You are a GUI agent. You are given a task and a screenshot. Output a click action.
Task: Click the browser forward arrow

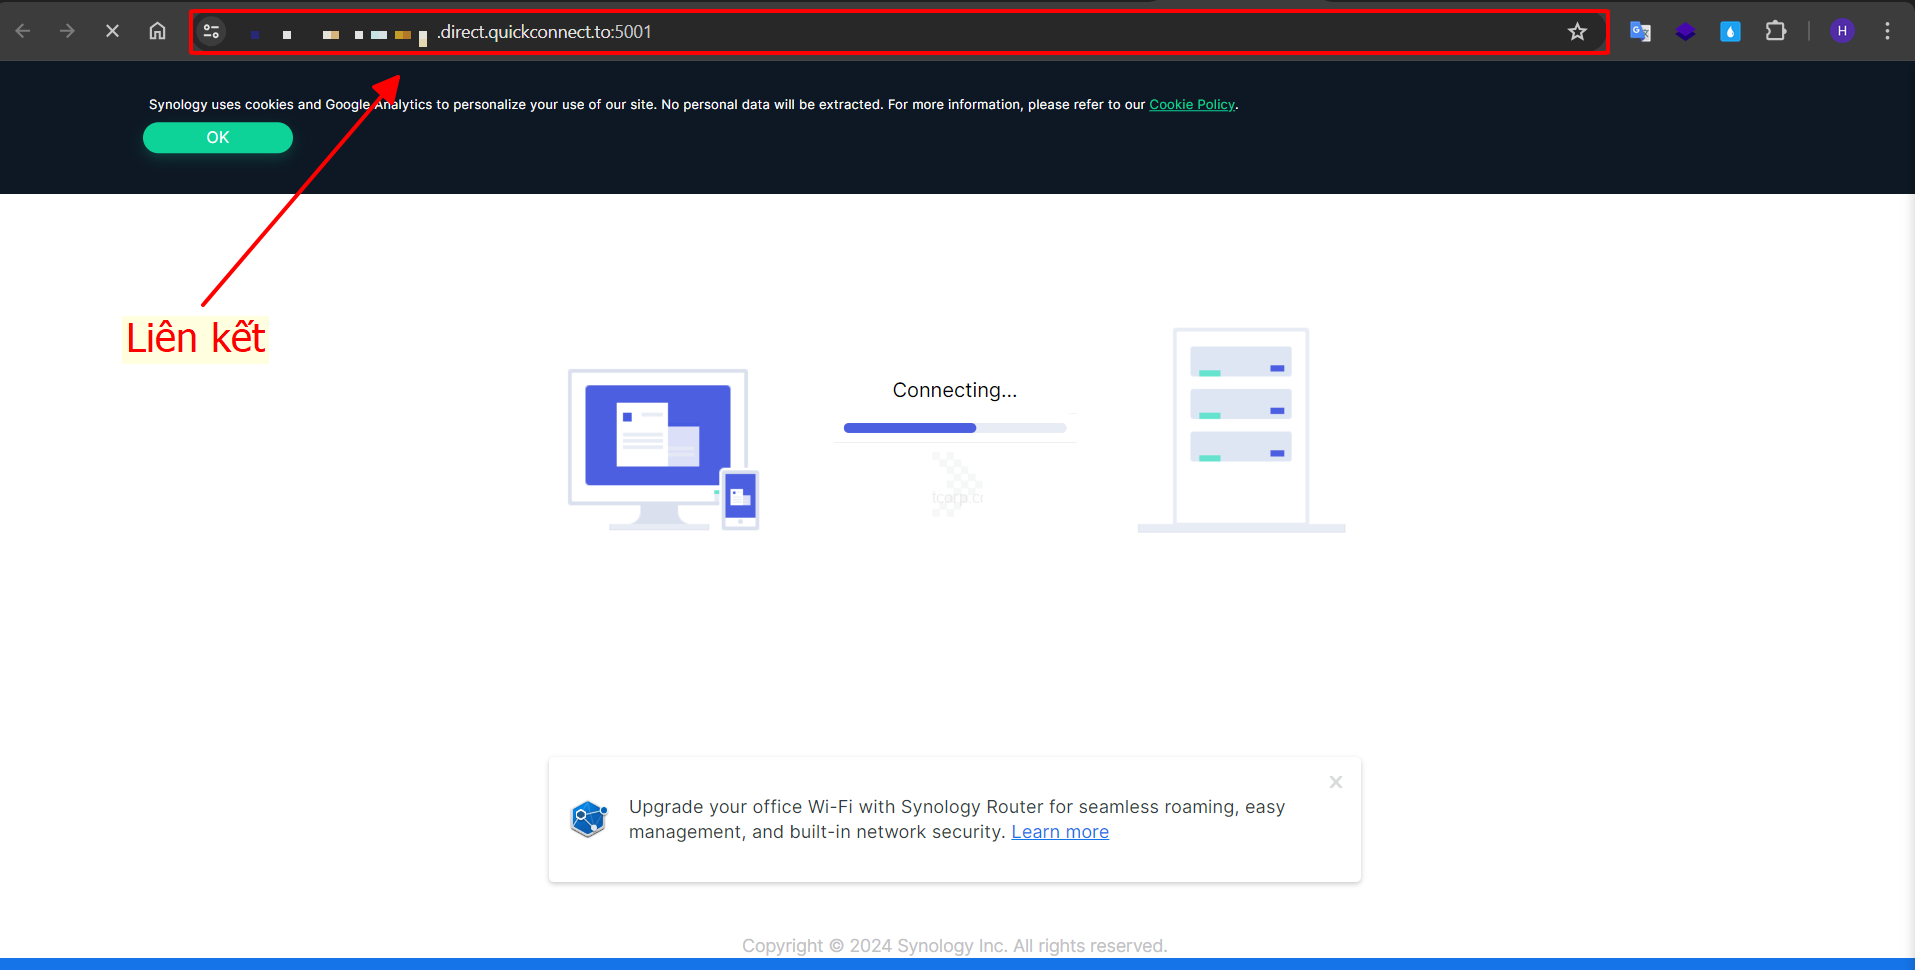[x=67, y=31]
